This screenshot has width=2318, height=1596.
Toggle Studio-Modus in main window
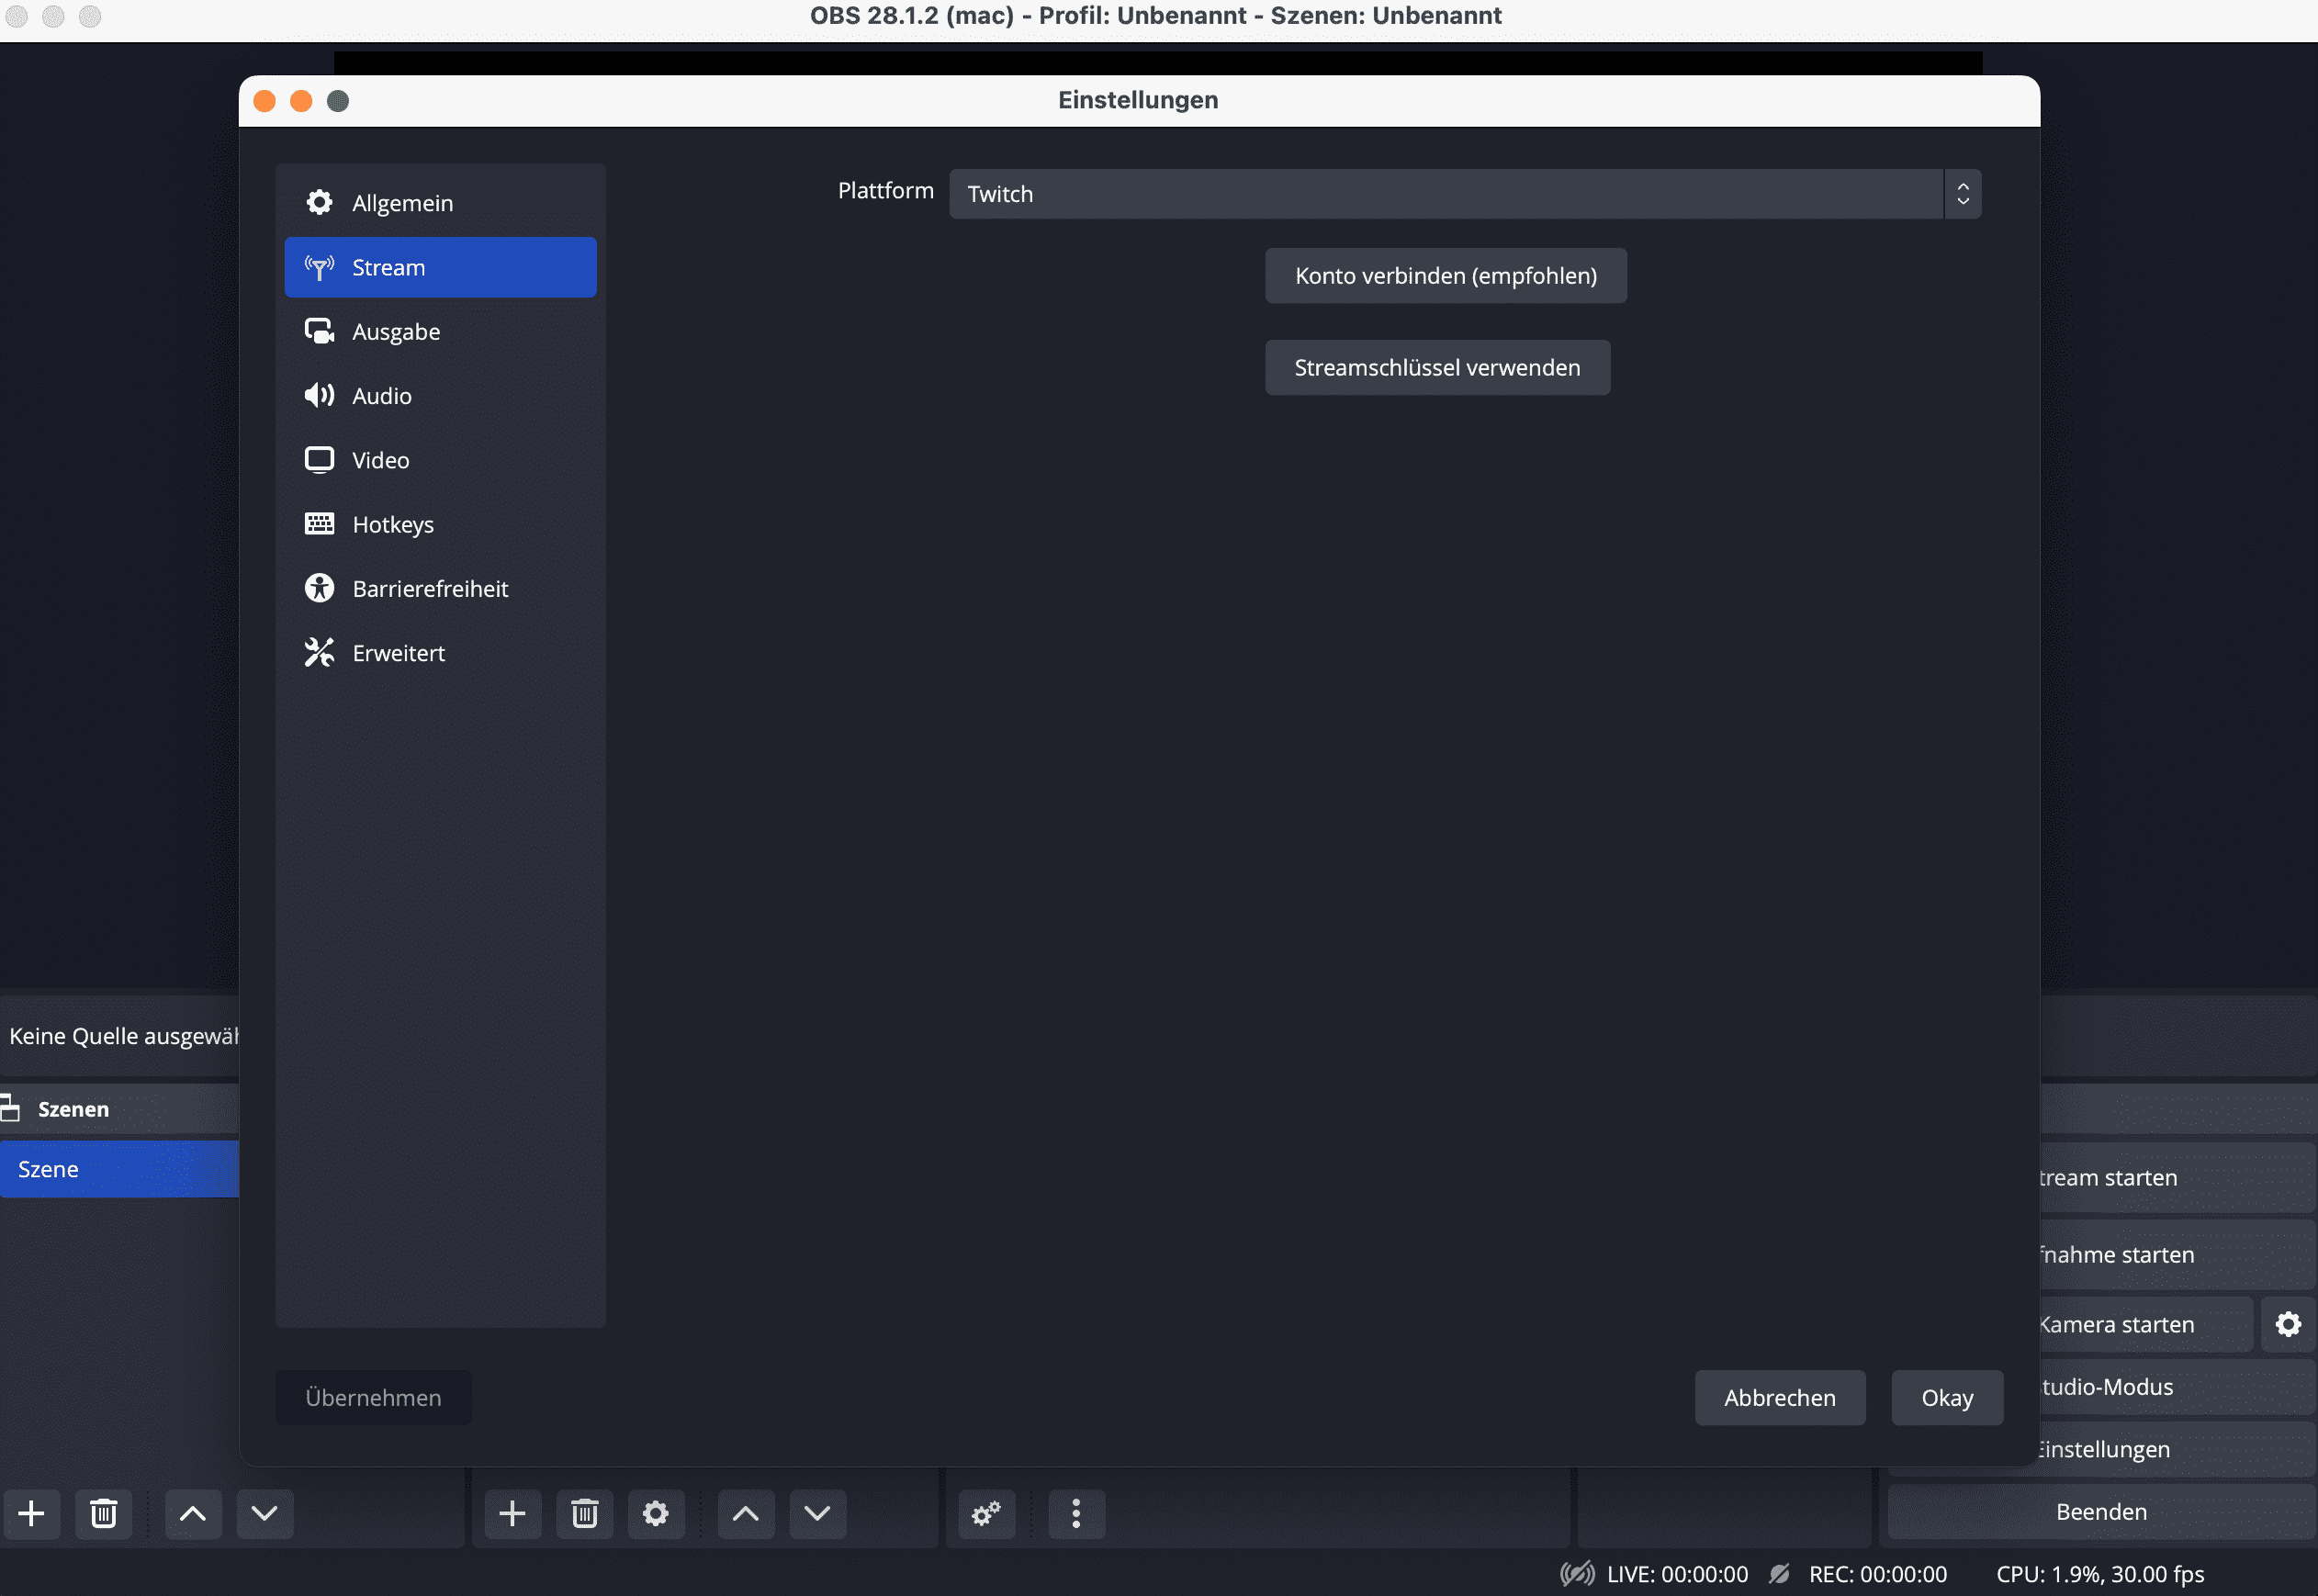pyautogui.click(x=2178, y=1388)
